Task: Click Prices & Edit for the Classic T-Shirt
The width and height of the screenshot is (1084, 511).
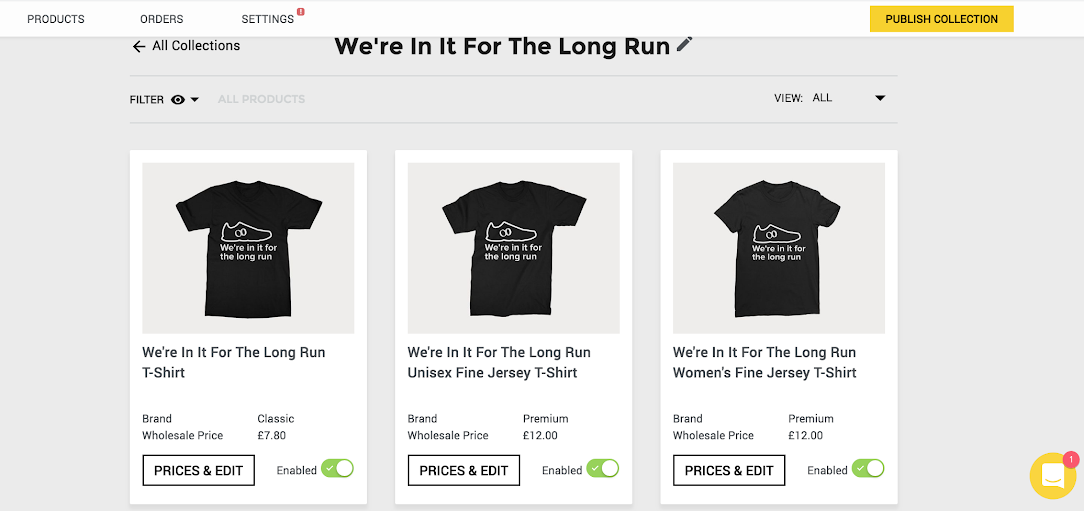Action: click(x=199, y=470)
